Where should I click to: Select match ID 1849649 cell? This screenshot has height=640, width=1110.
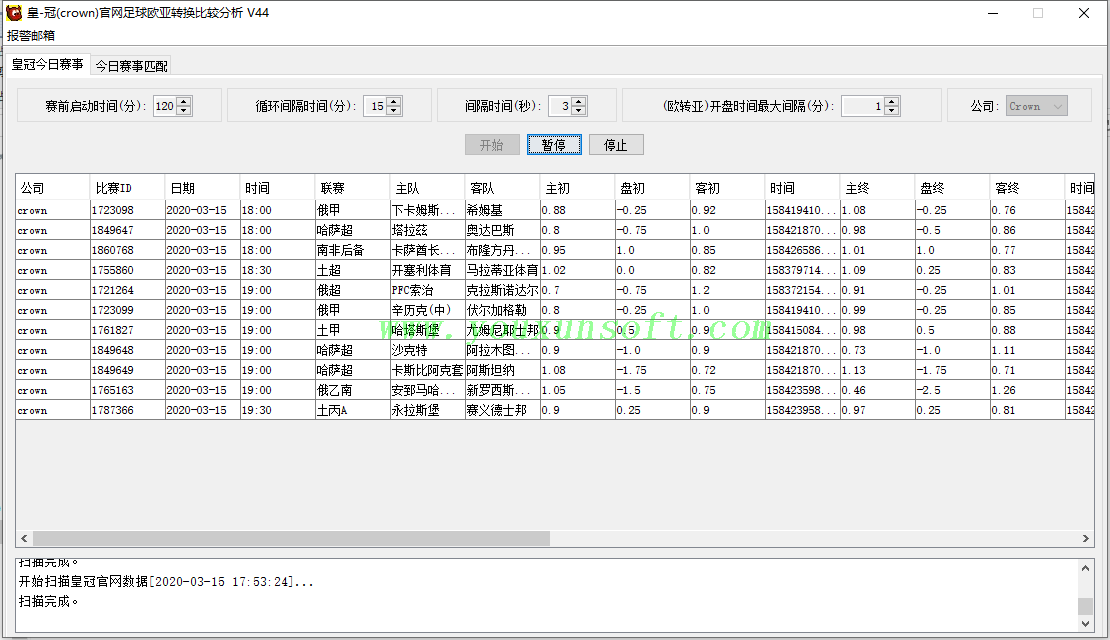pos(127,370)
